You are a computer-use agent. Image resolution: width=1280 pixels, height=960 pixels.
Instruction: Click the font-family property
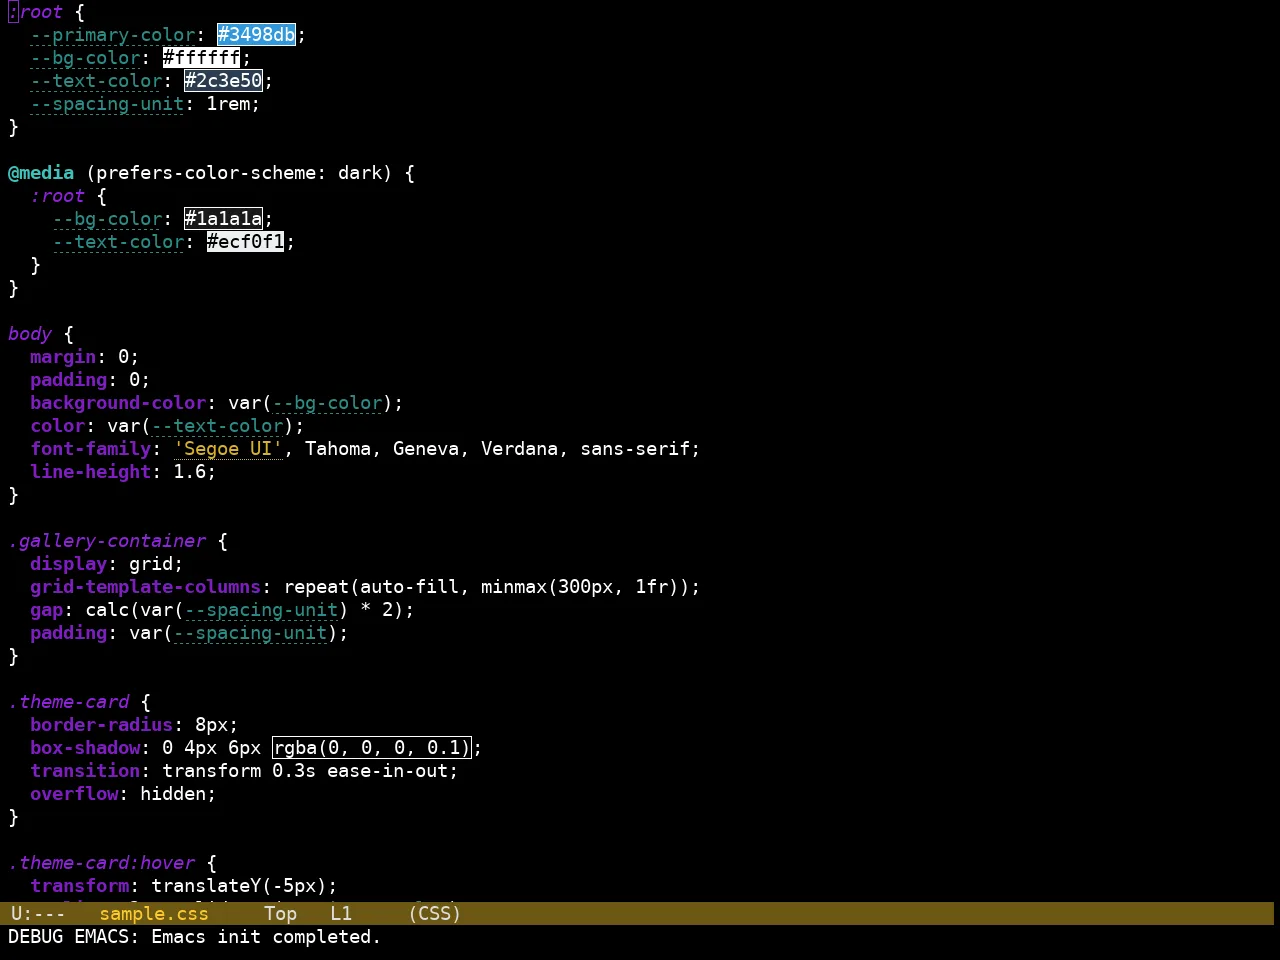click(90, 449)
